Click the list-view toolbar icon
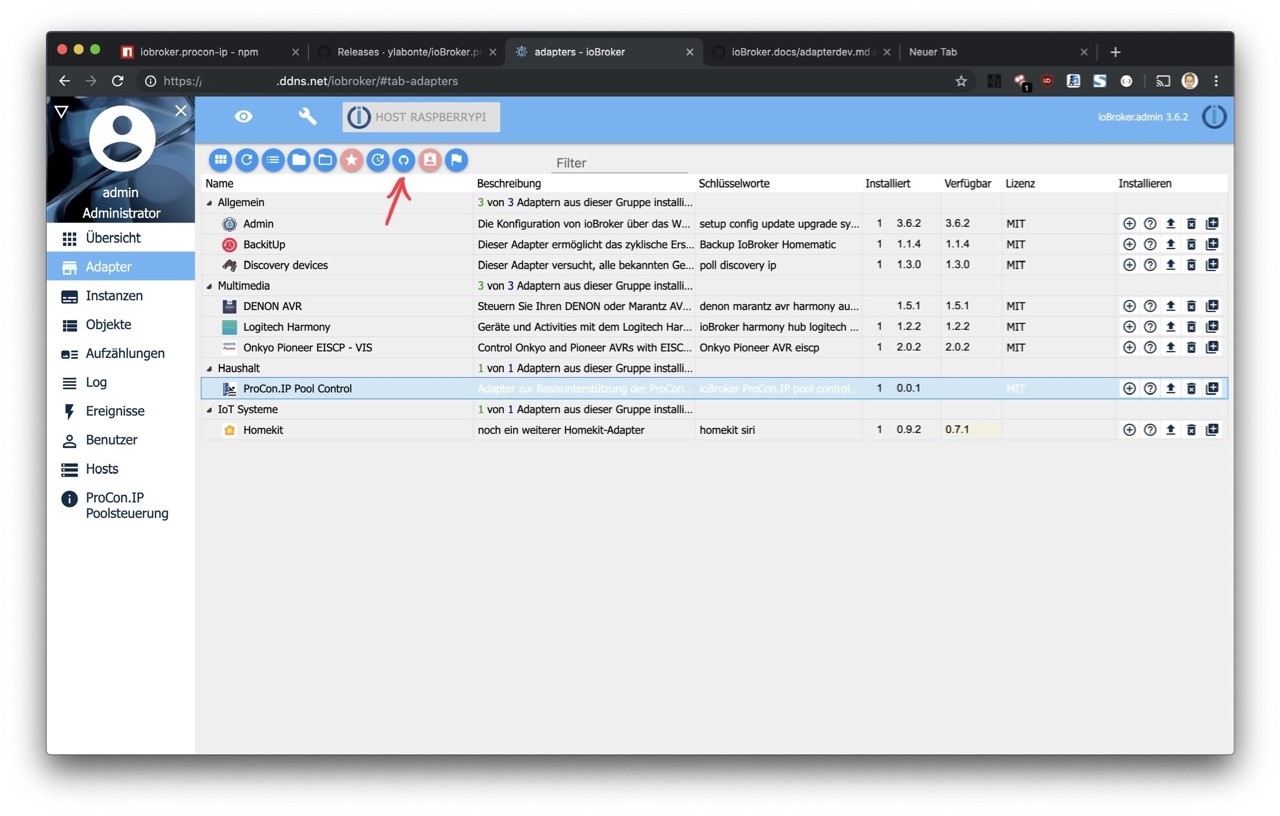This screenshot has height=816, width=1280. click(273, 160)
